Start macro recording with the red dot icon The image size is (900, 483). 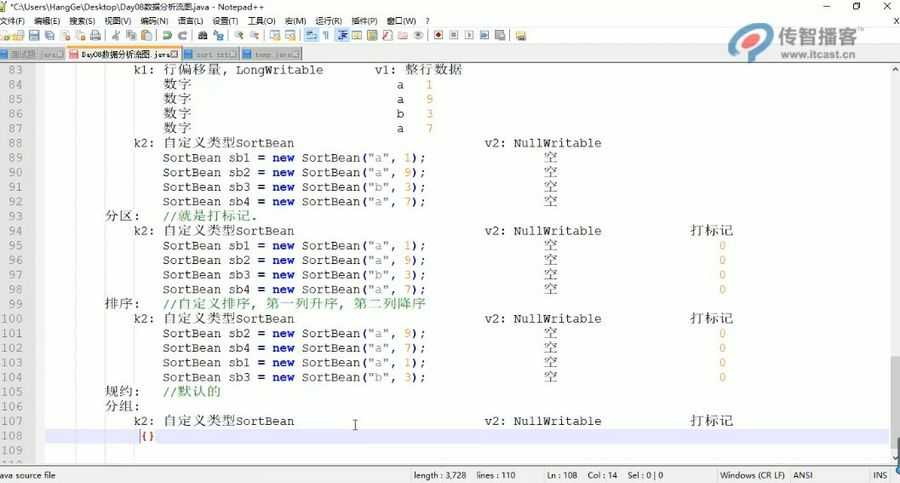(438, 36)
